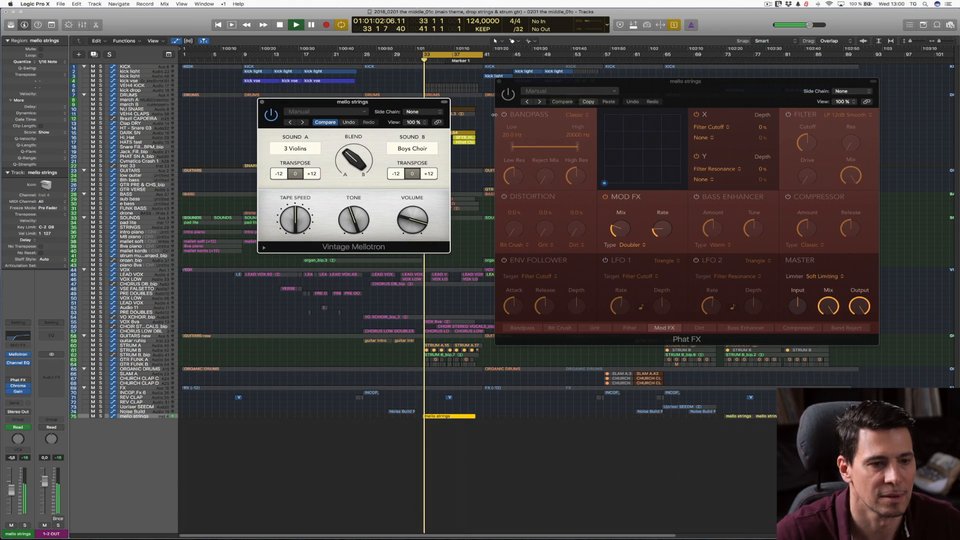
Task: Open the File menu
Action: coord(61,4)
